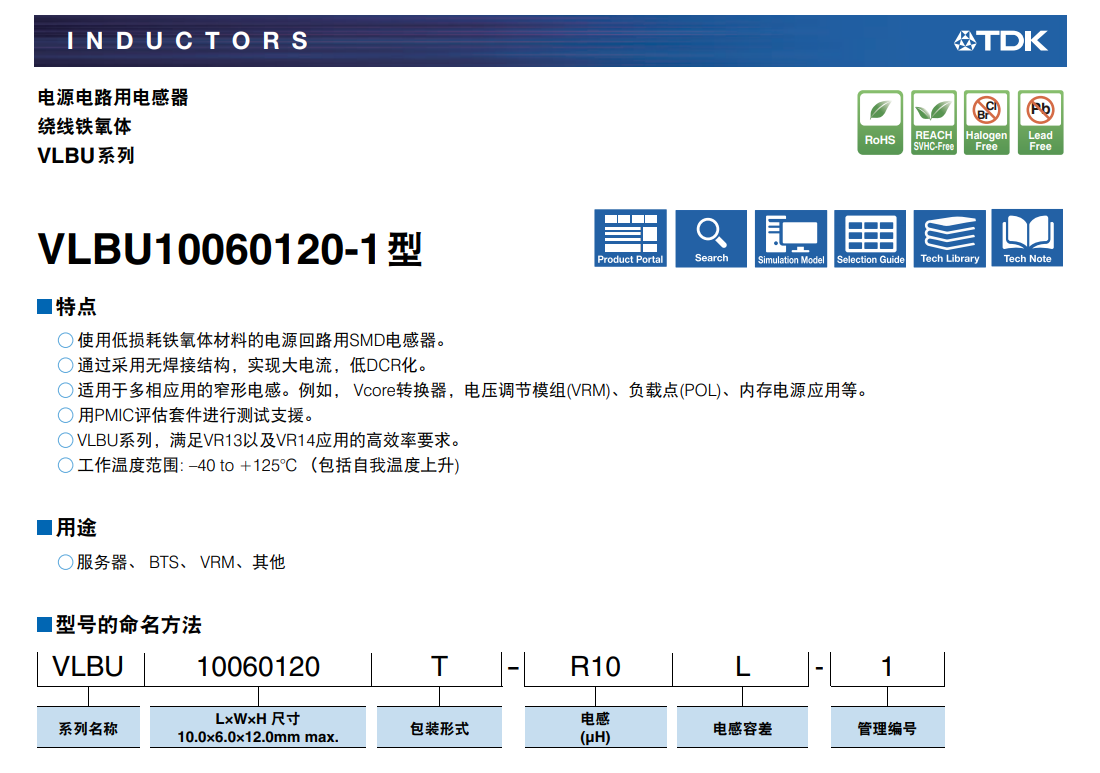Click the VLBU系列 subtitle line
The width and height of the screenshot is (1100, 773).
[x=86, y=155]
